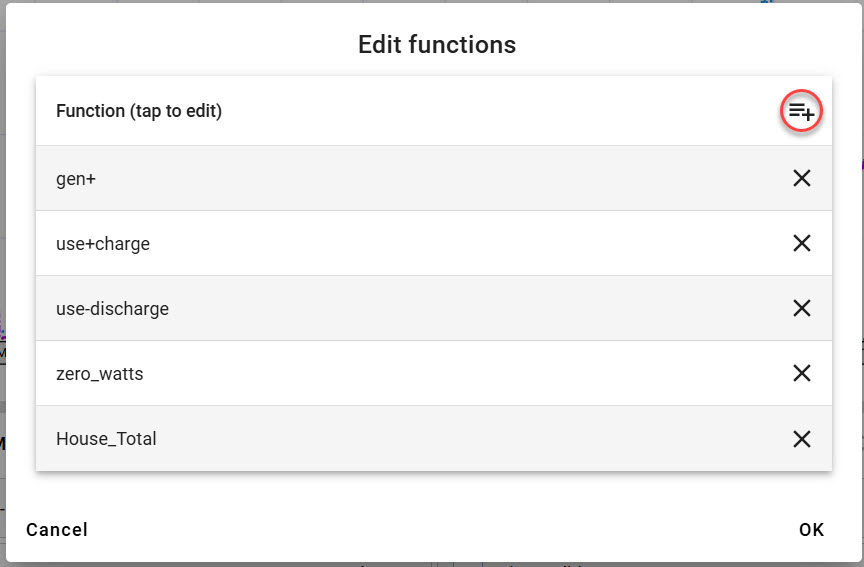
Task: Dismiss the dialog via the dimmed left backdrop
Action: pos(2,276)
